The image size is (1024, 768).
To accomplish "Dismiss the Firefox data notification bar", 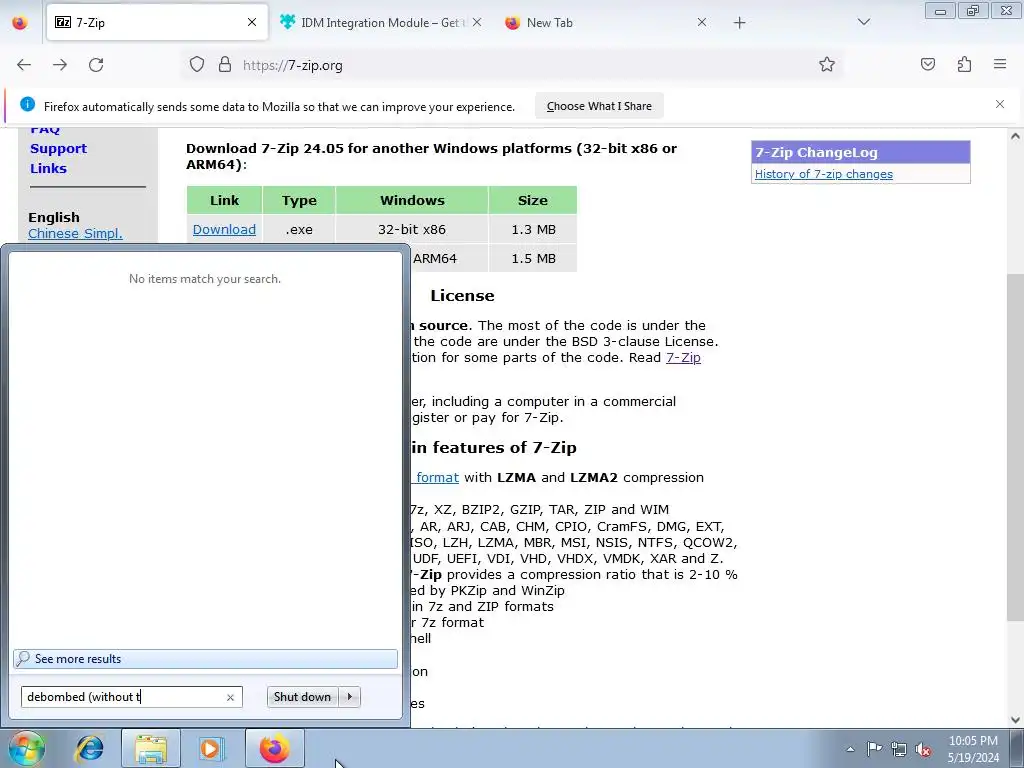I will (x=999, y=104).
